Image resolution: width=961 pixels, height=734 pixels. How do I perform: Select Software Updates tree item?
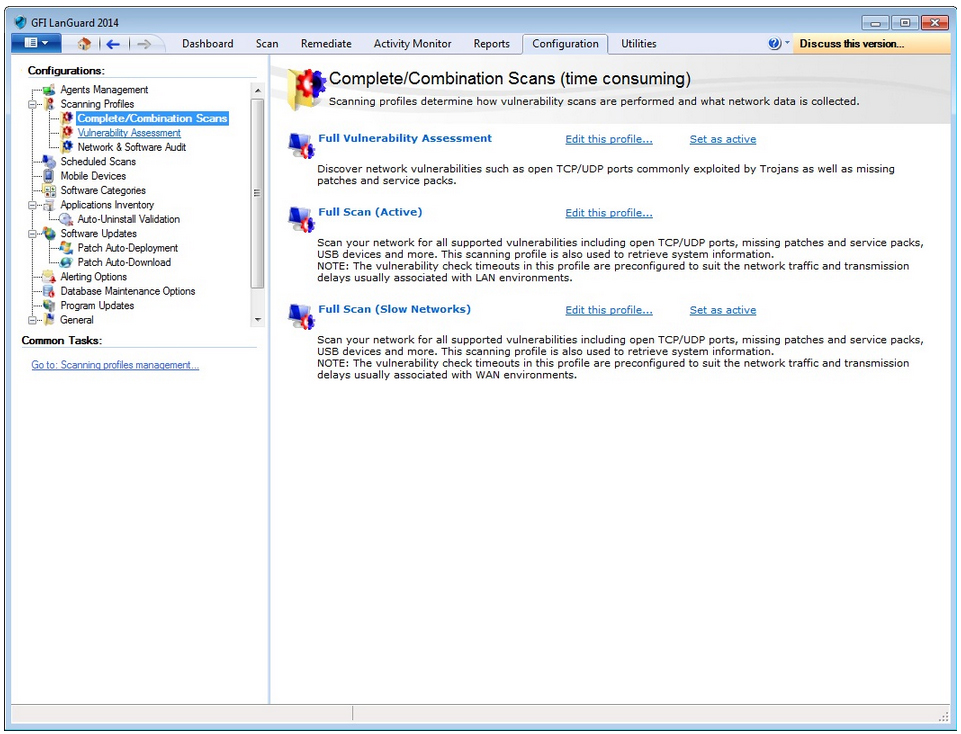tap(99, 233)
